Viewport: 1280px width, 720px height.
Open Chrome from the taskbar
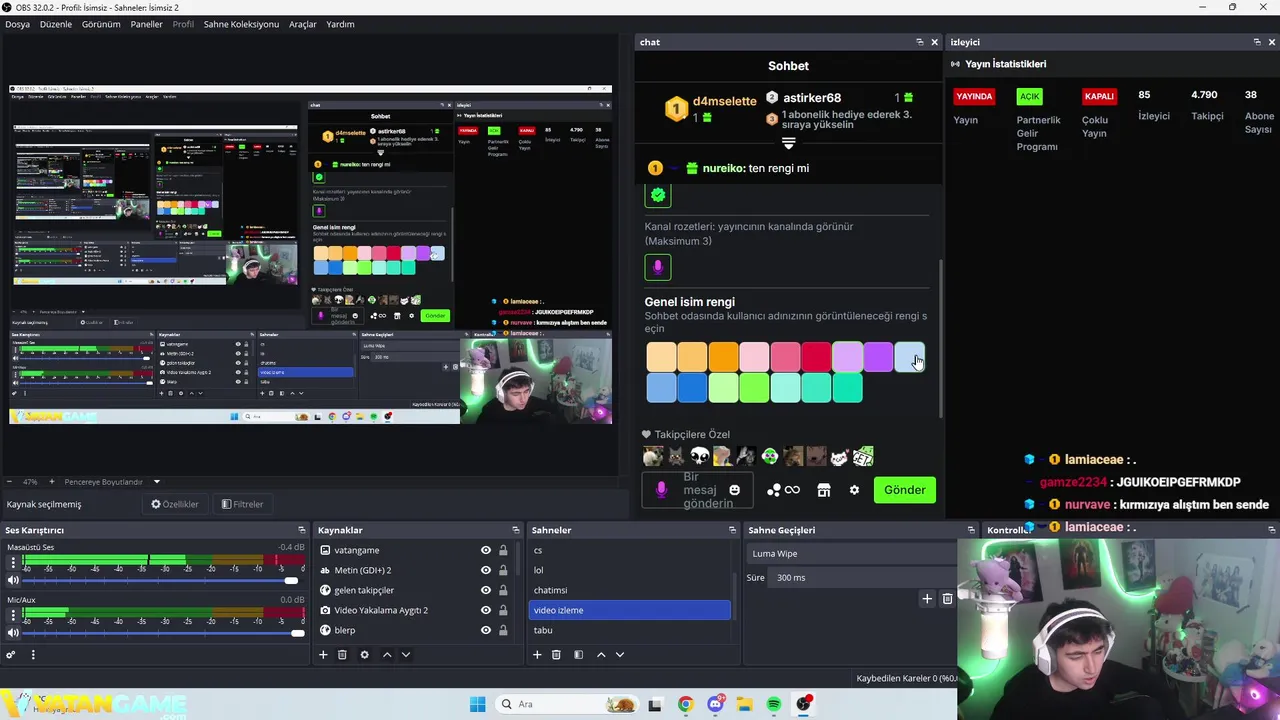(x=685, y=704)
